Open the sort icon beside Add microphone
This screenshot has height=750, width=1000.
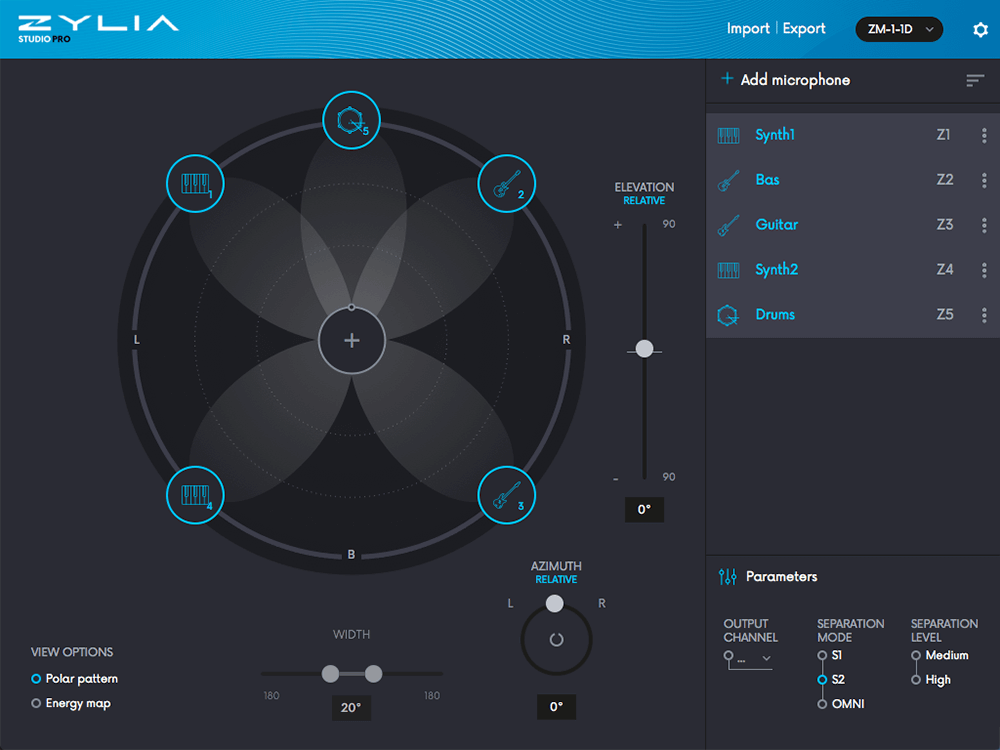pyautogui.click(x=974, y=80)
